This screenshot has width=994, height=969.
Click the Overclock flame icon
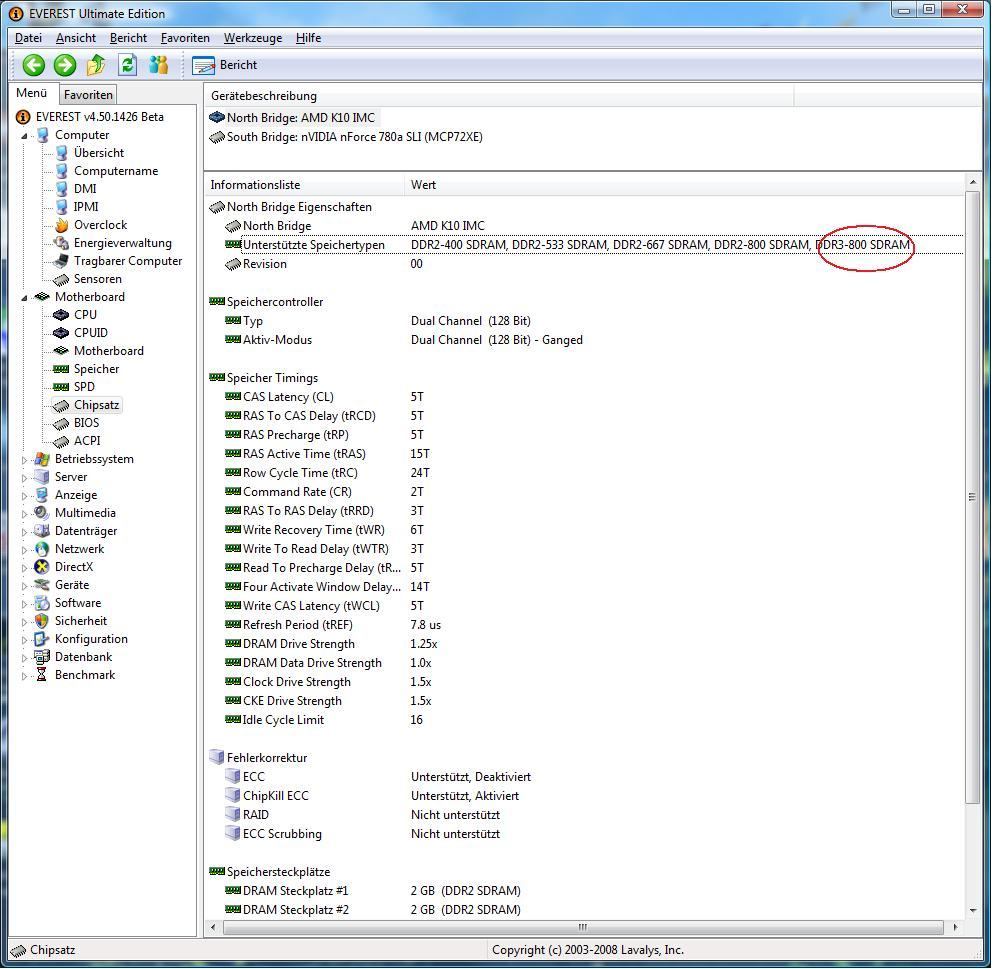tap(61, 225)
